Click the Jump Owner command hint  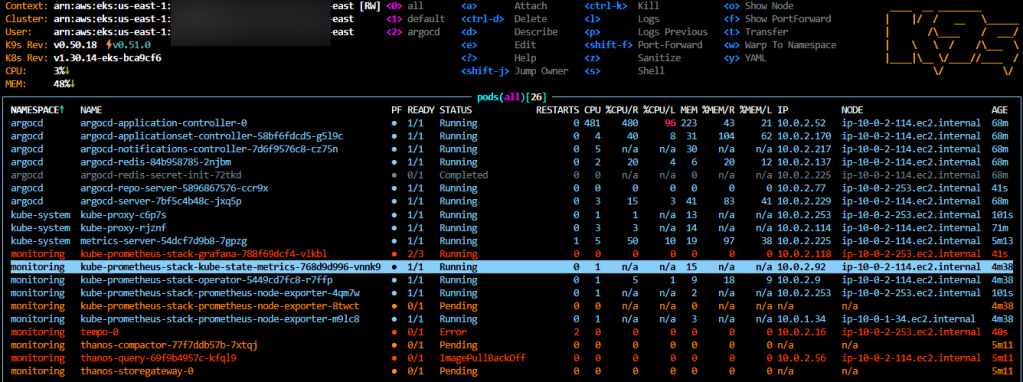515,70
